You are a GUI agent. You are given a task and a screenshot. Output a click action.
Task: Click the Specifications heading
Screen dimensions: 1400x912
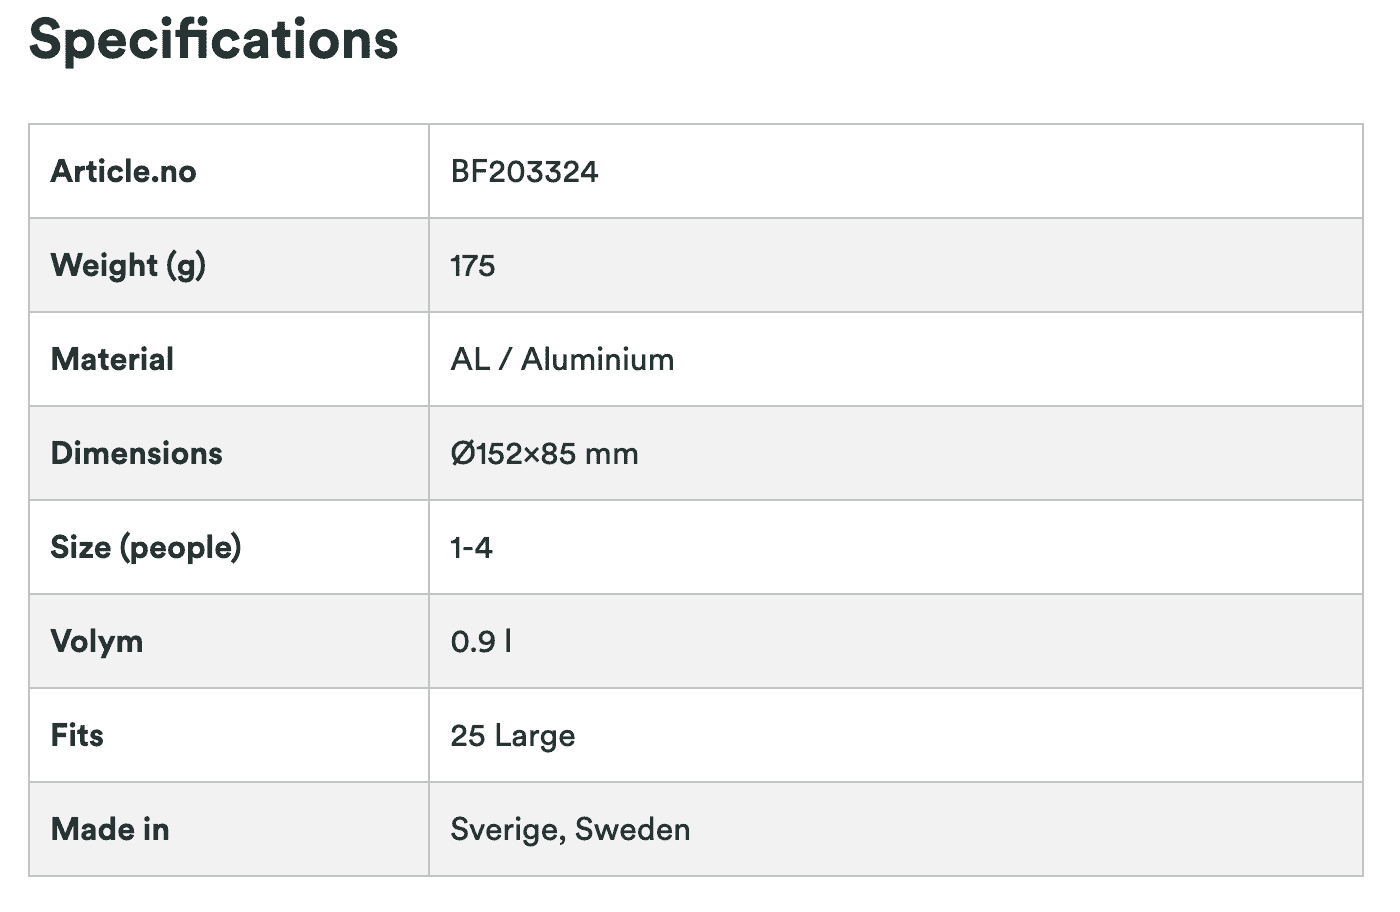[x=213, y=40]
